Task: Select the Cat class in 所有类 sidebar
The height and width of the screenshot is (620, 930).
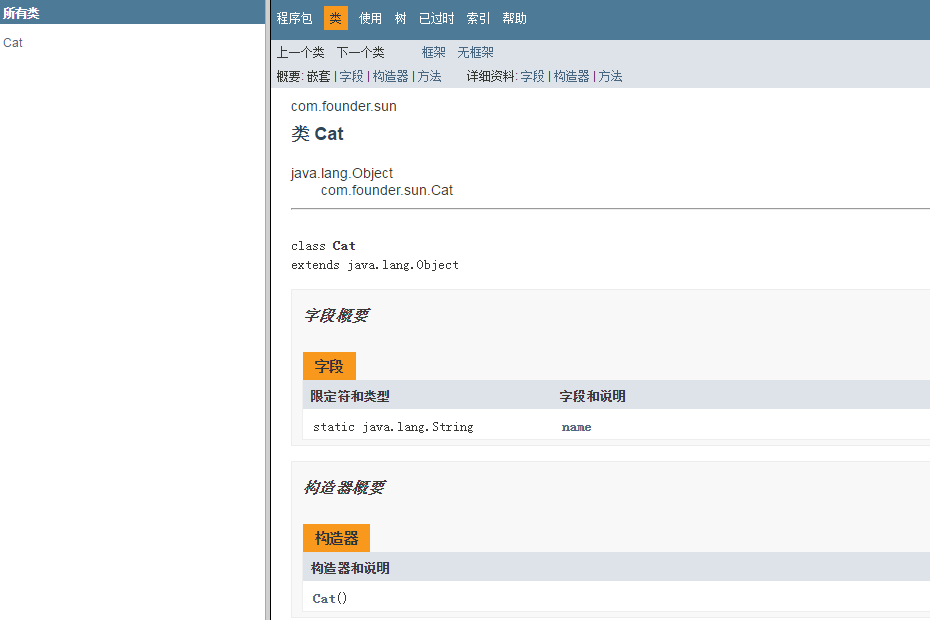Action: pos(12,42)
